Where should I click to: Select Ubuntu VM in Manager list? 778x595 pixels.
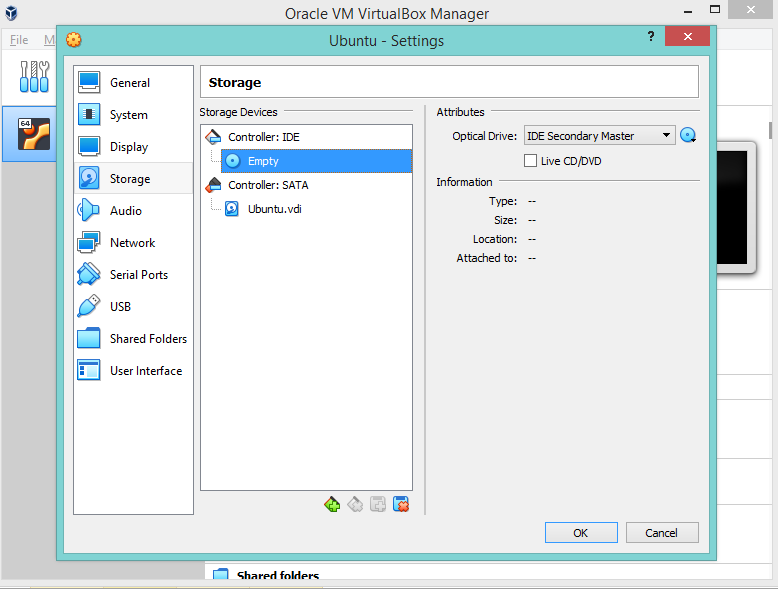point(29,133)
